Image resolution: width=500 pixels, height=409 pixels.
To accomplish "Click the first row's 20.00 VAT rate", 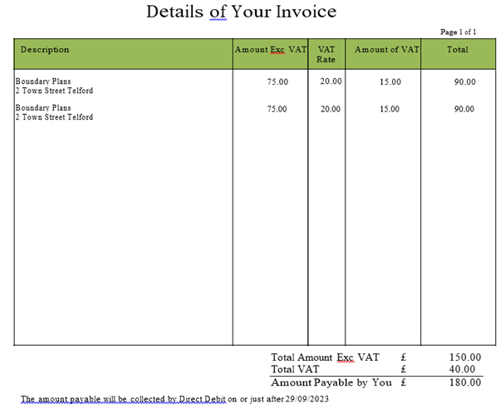I will tap(331, 81).
